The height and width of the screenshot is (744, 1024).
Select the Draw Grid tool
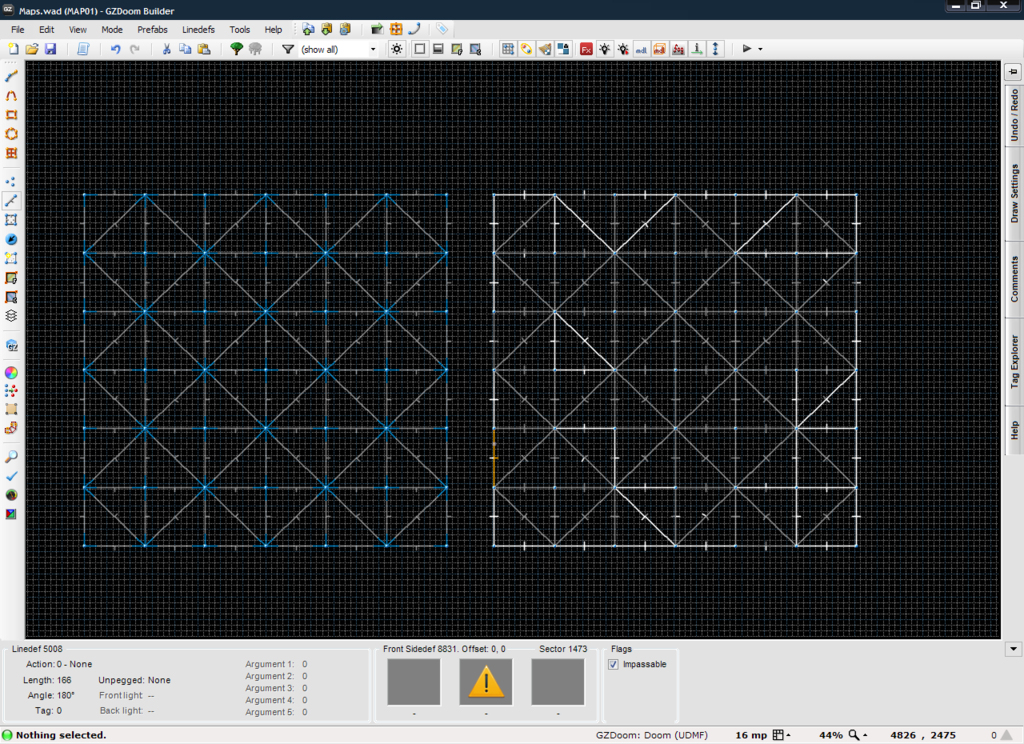(x=11, y=154)
